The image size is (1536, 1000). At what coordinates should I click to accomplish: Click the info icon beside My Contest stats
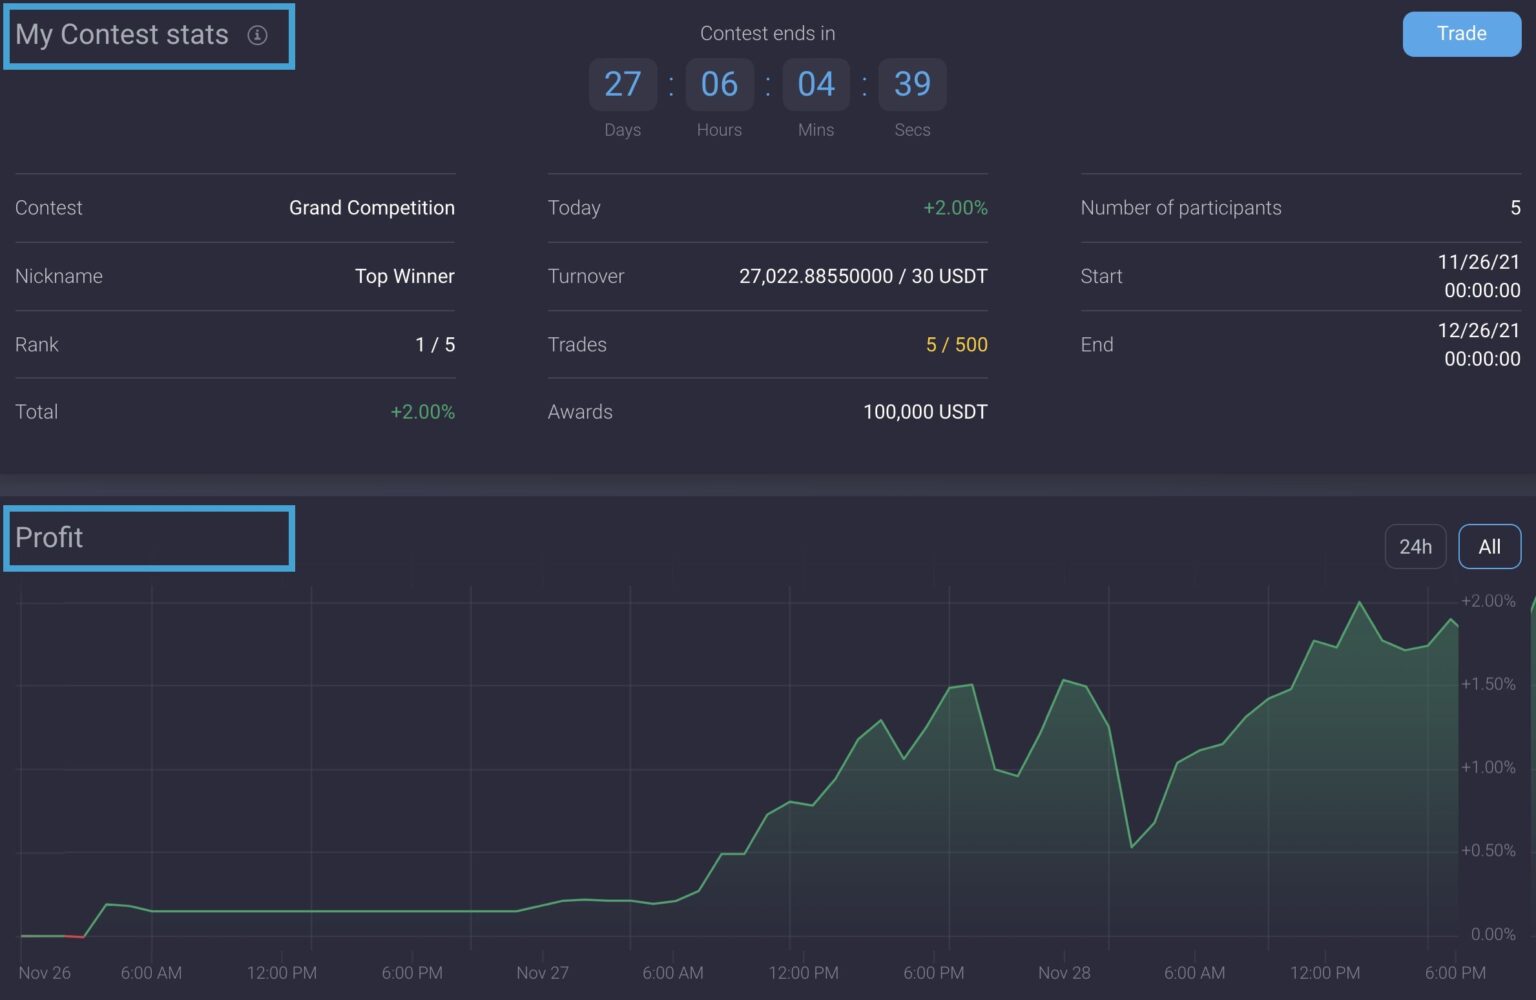point(257,35)
